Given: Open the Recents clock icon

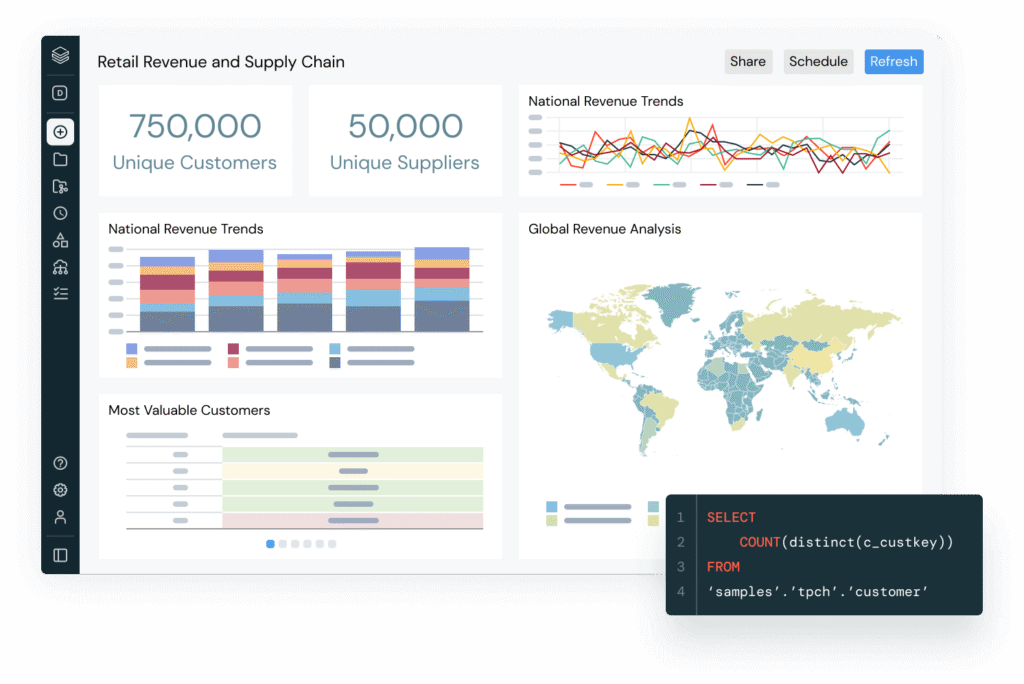Looking at the screenshot, I should pyautogui.click(x=60, y=213).
